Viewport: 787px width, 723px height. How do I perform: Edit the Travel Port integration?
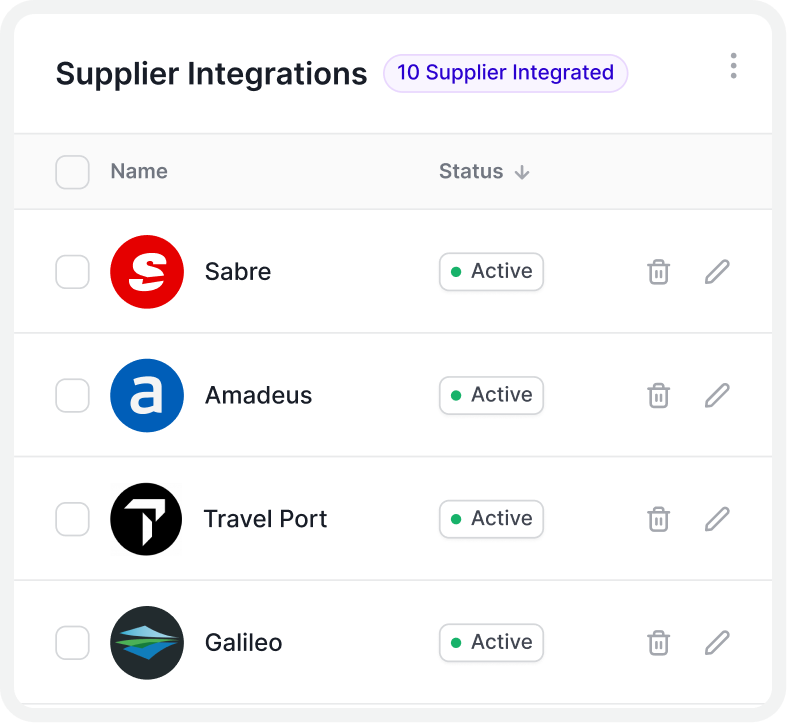click(717, 519)
